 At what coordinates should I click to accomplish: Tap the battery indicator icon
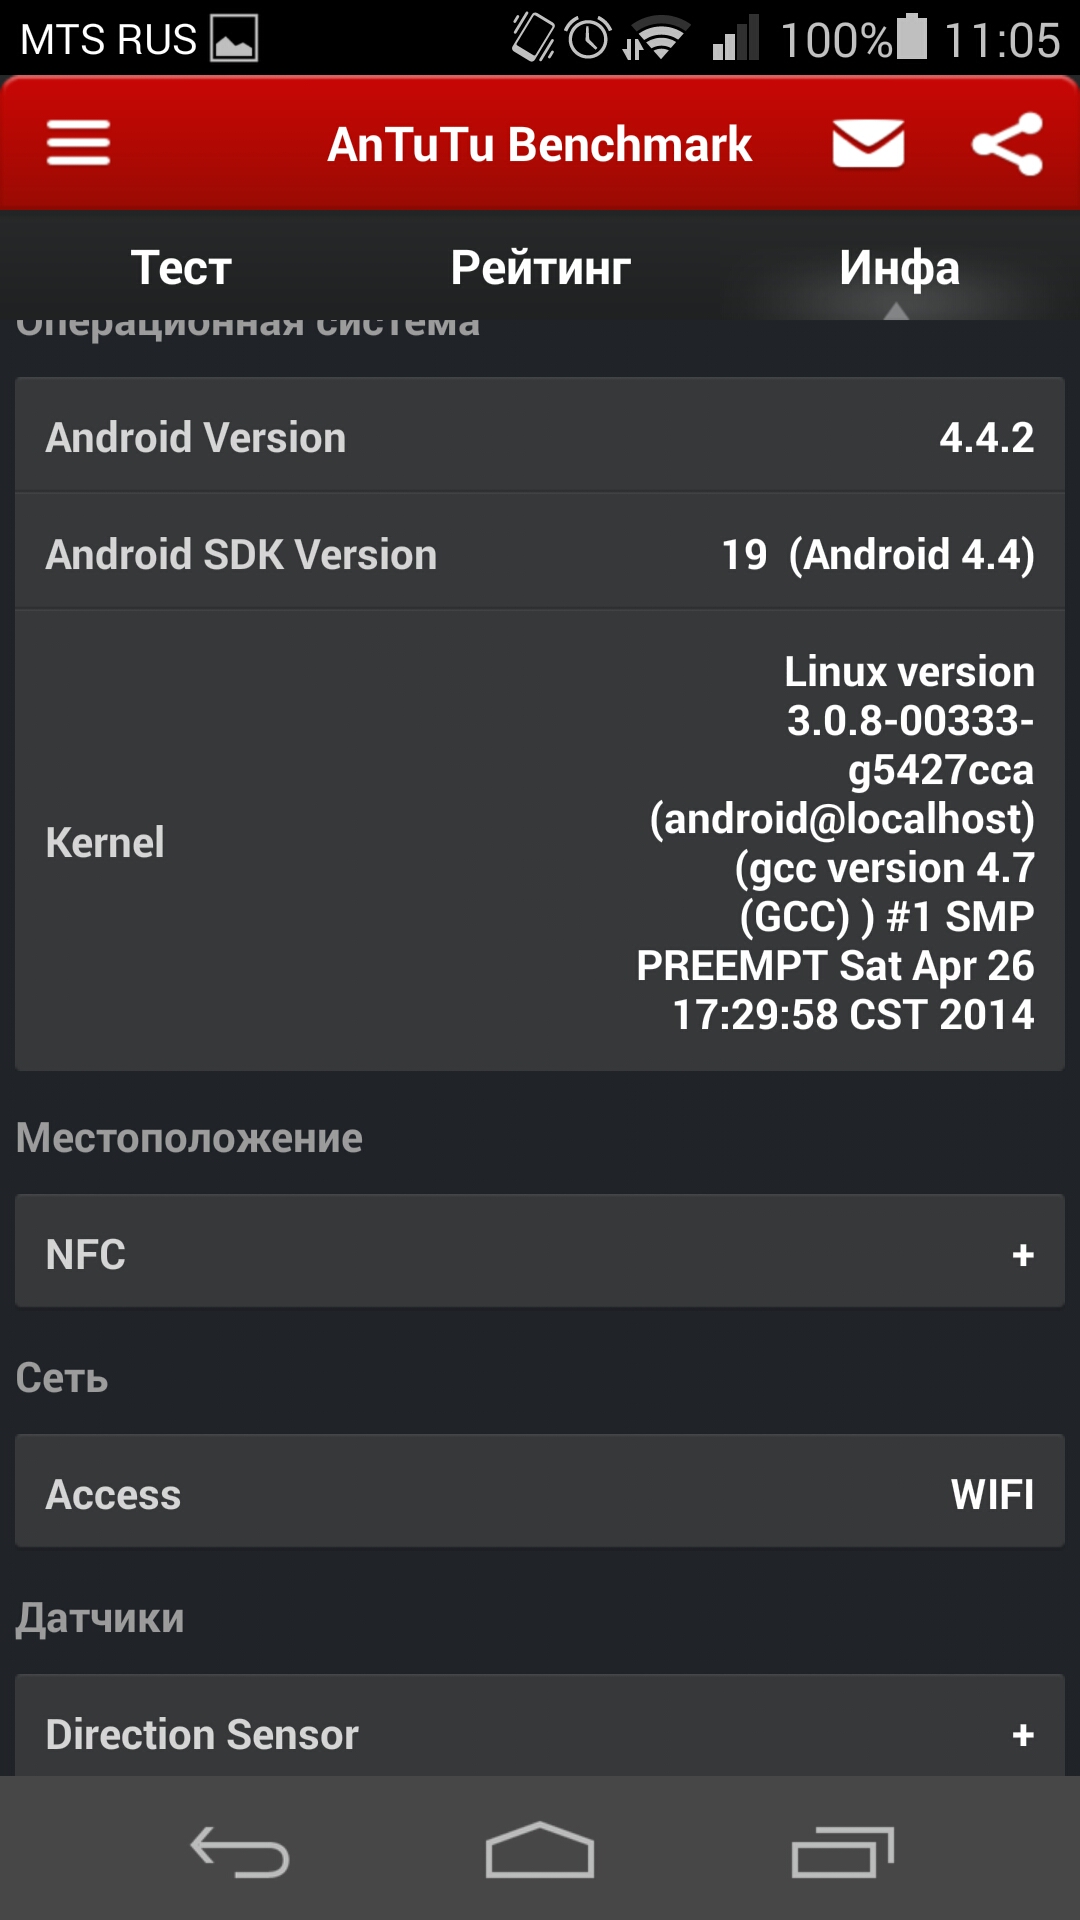point(912,37)
